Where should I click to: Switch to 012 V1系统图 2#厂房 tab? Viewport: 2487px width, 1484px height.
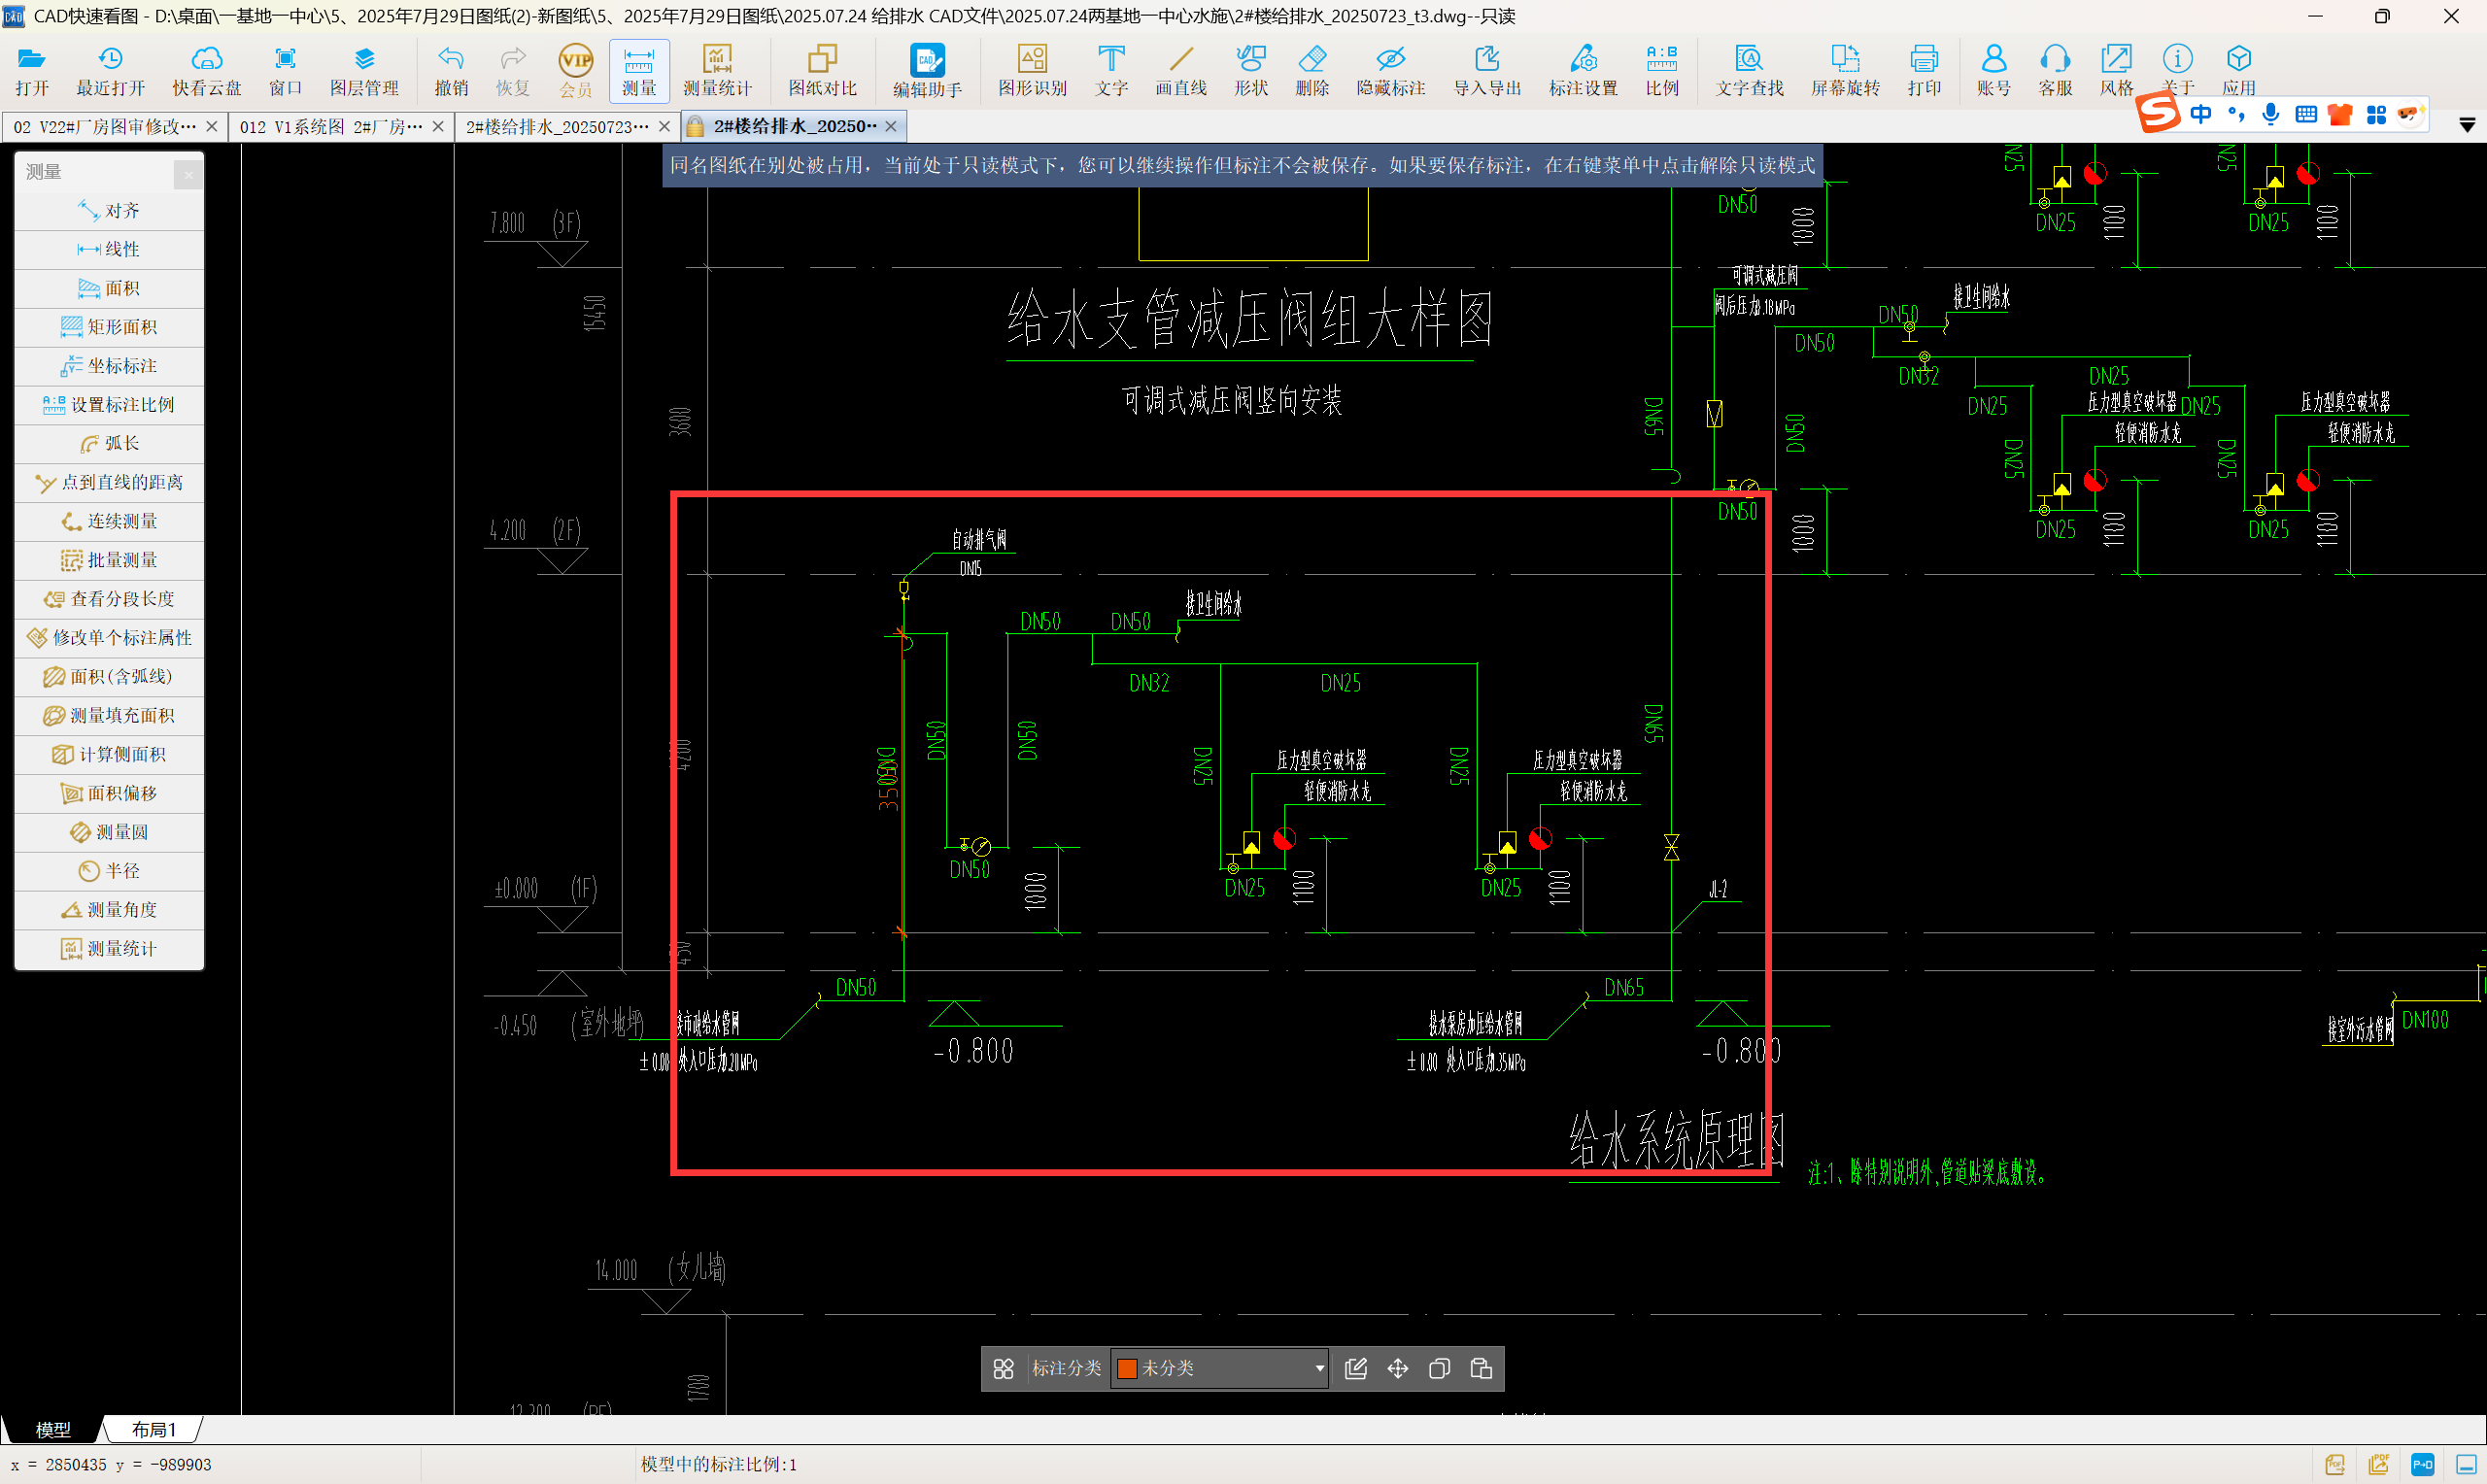click(x=331, y=127)
